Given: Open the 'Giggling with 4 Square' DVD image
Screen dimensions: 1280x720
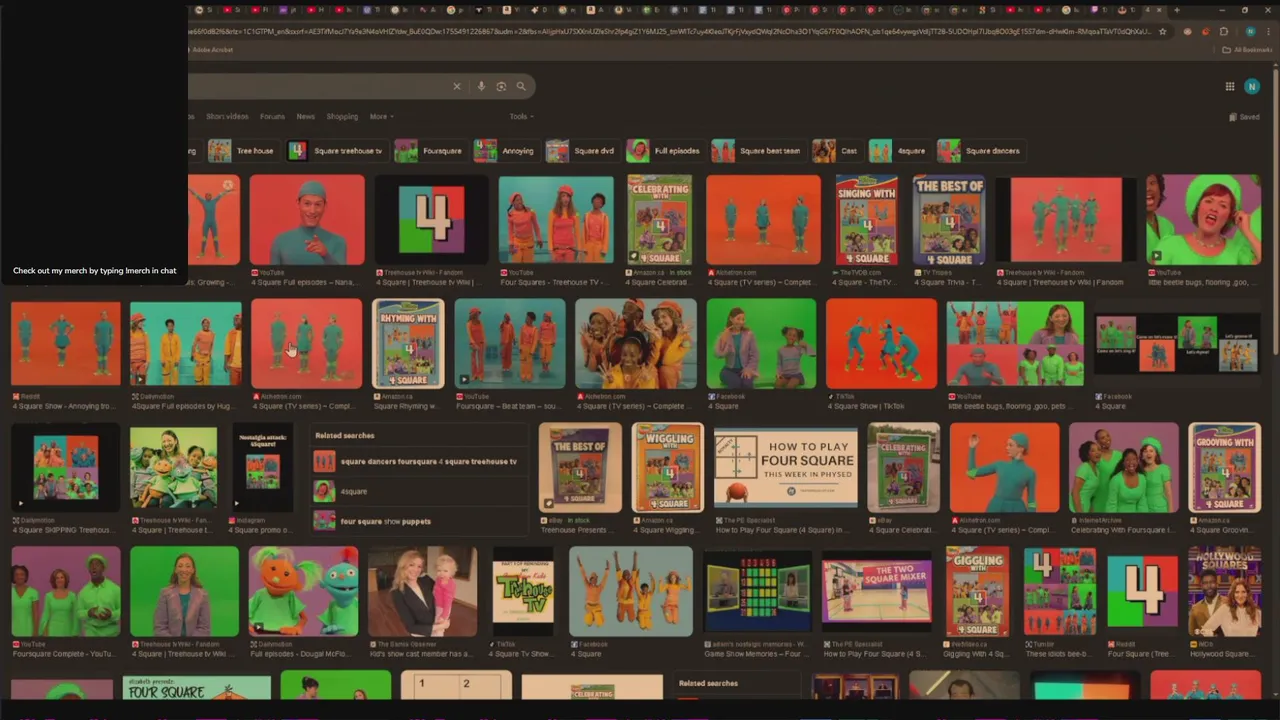Looking at the screenshot, I should [977, 591].
